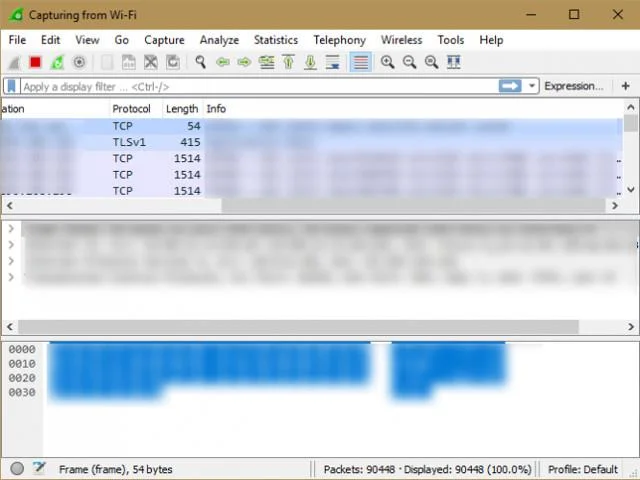
Task: Jump to the last packet icon
Action: point(311,62)
